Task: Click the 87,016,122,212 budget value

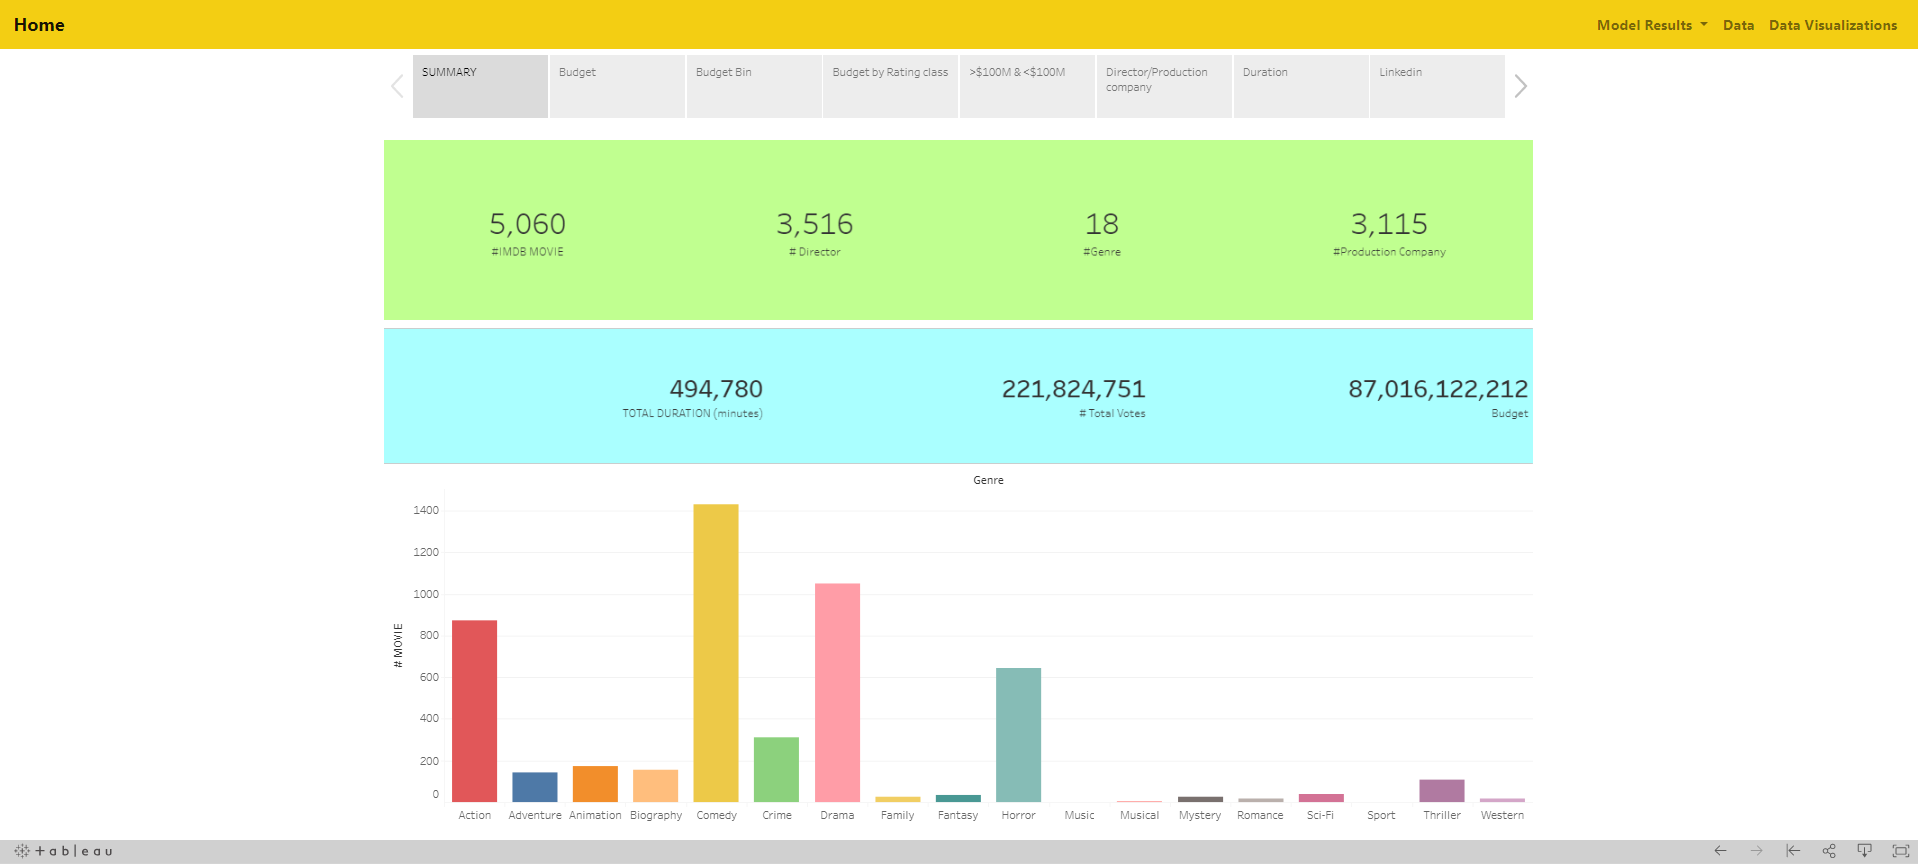Action: coord(1438,389)
